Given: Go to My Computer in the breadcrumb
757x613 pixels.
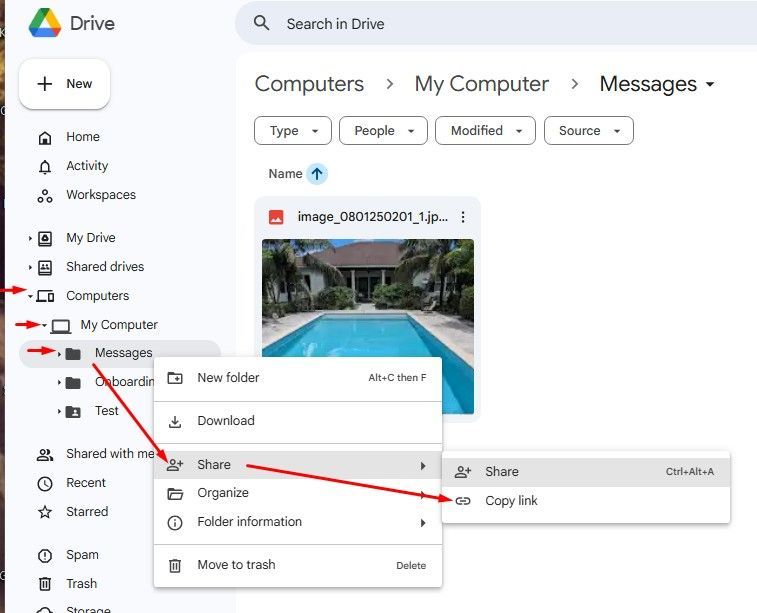Looking at the screenshot, I should (x=481, y=84).
